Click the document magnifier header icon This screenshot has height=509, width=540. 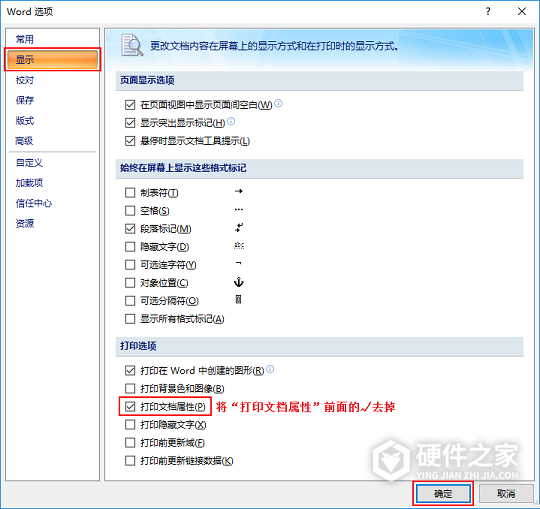[x=132, y=45]
